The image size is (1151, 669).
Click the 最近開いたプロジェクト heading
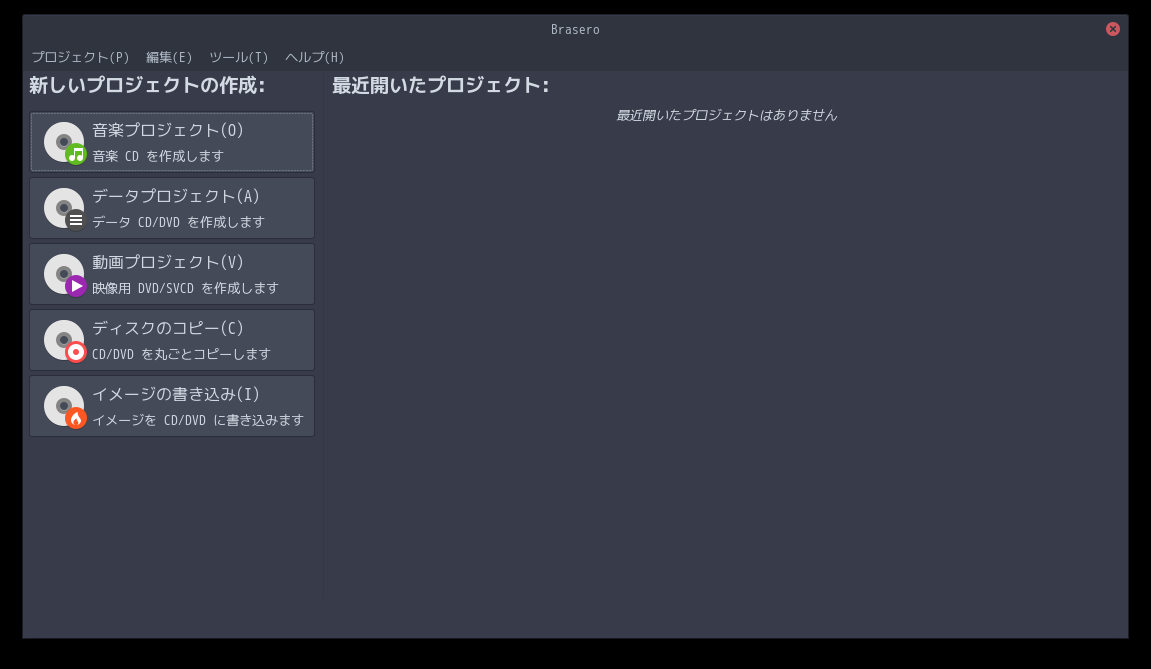(x=440, y=85)
